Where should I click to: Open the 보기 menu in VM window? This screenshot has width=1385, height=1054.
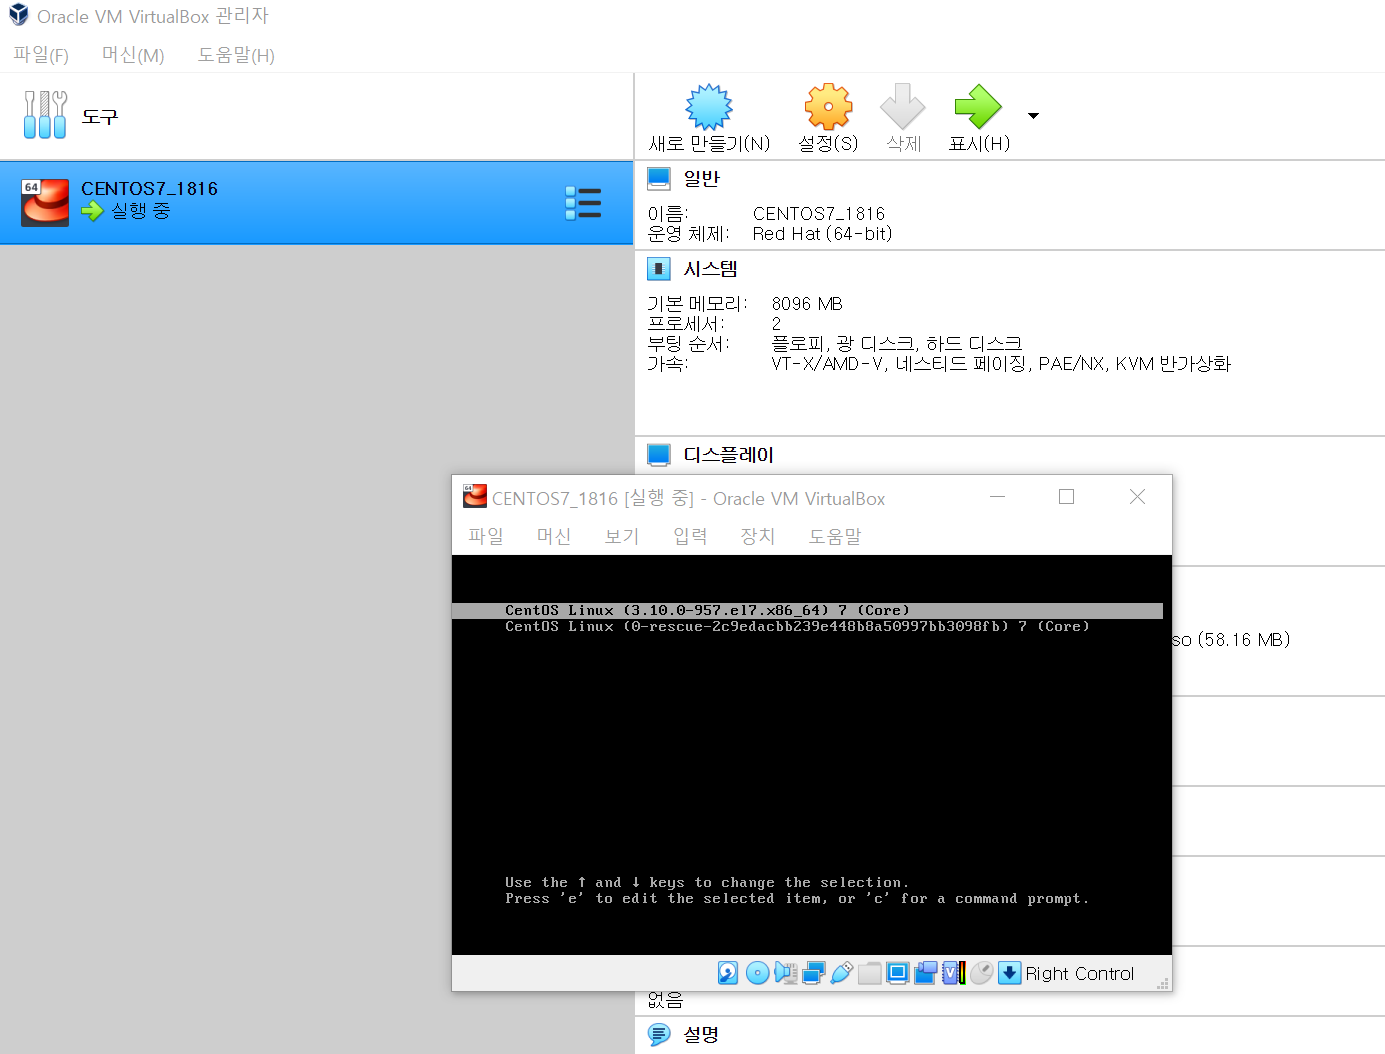pyautogui.click(x=622, y=536)
